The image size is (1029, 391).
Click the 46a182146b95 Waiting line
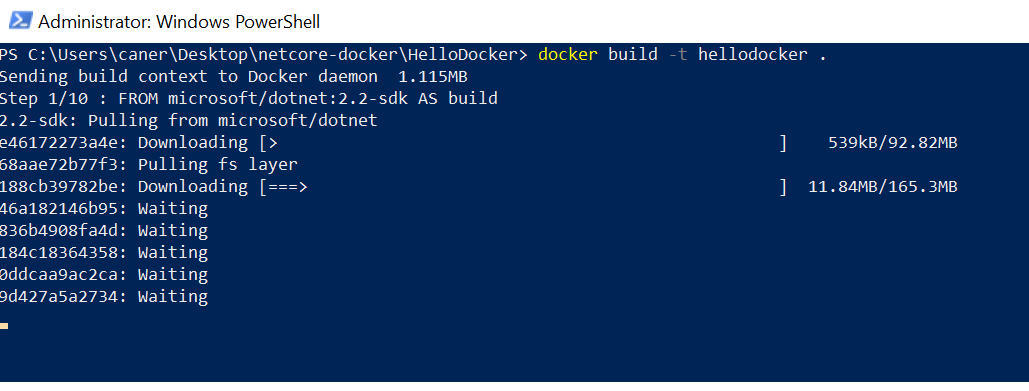tap(104, 209)
